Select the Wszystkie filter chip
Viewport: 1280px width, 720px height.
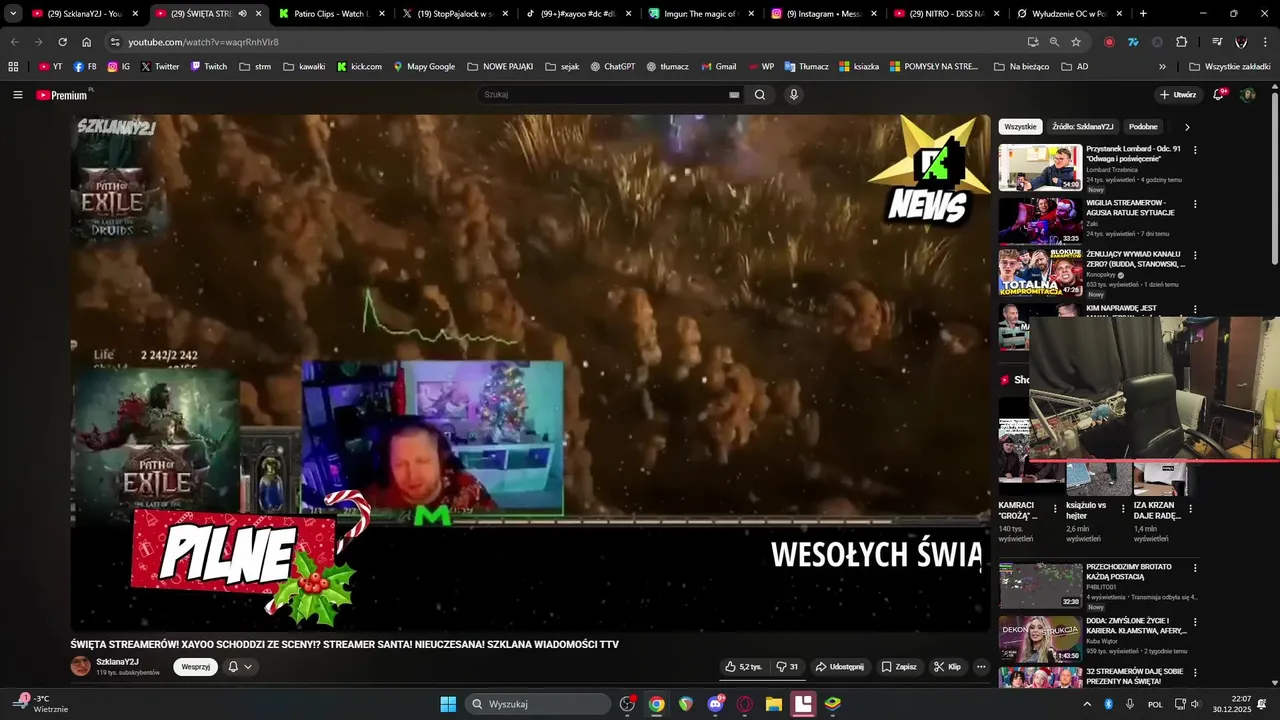pos(1020,127)
